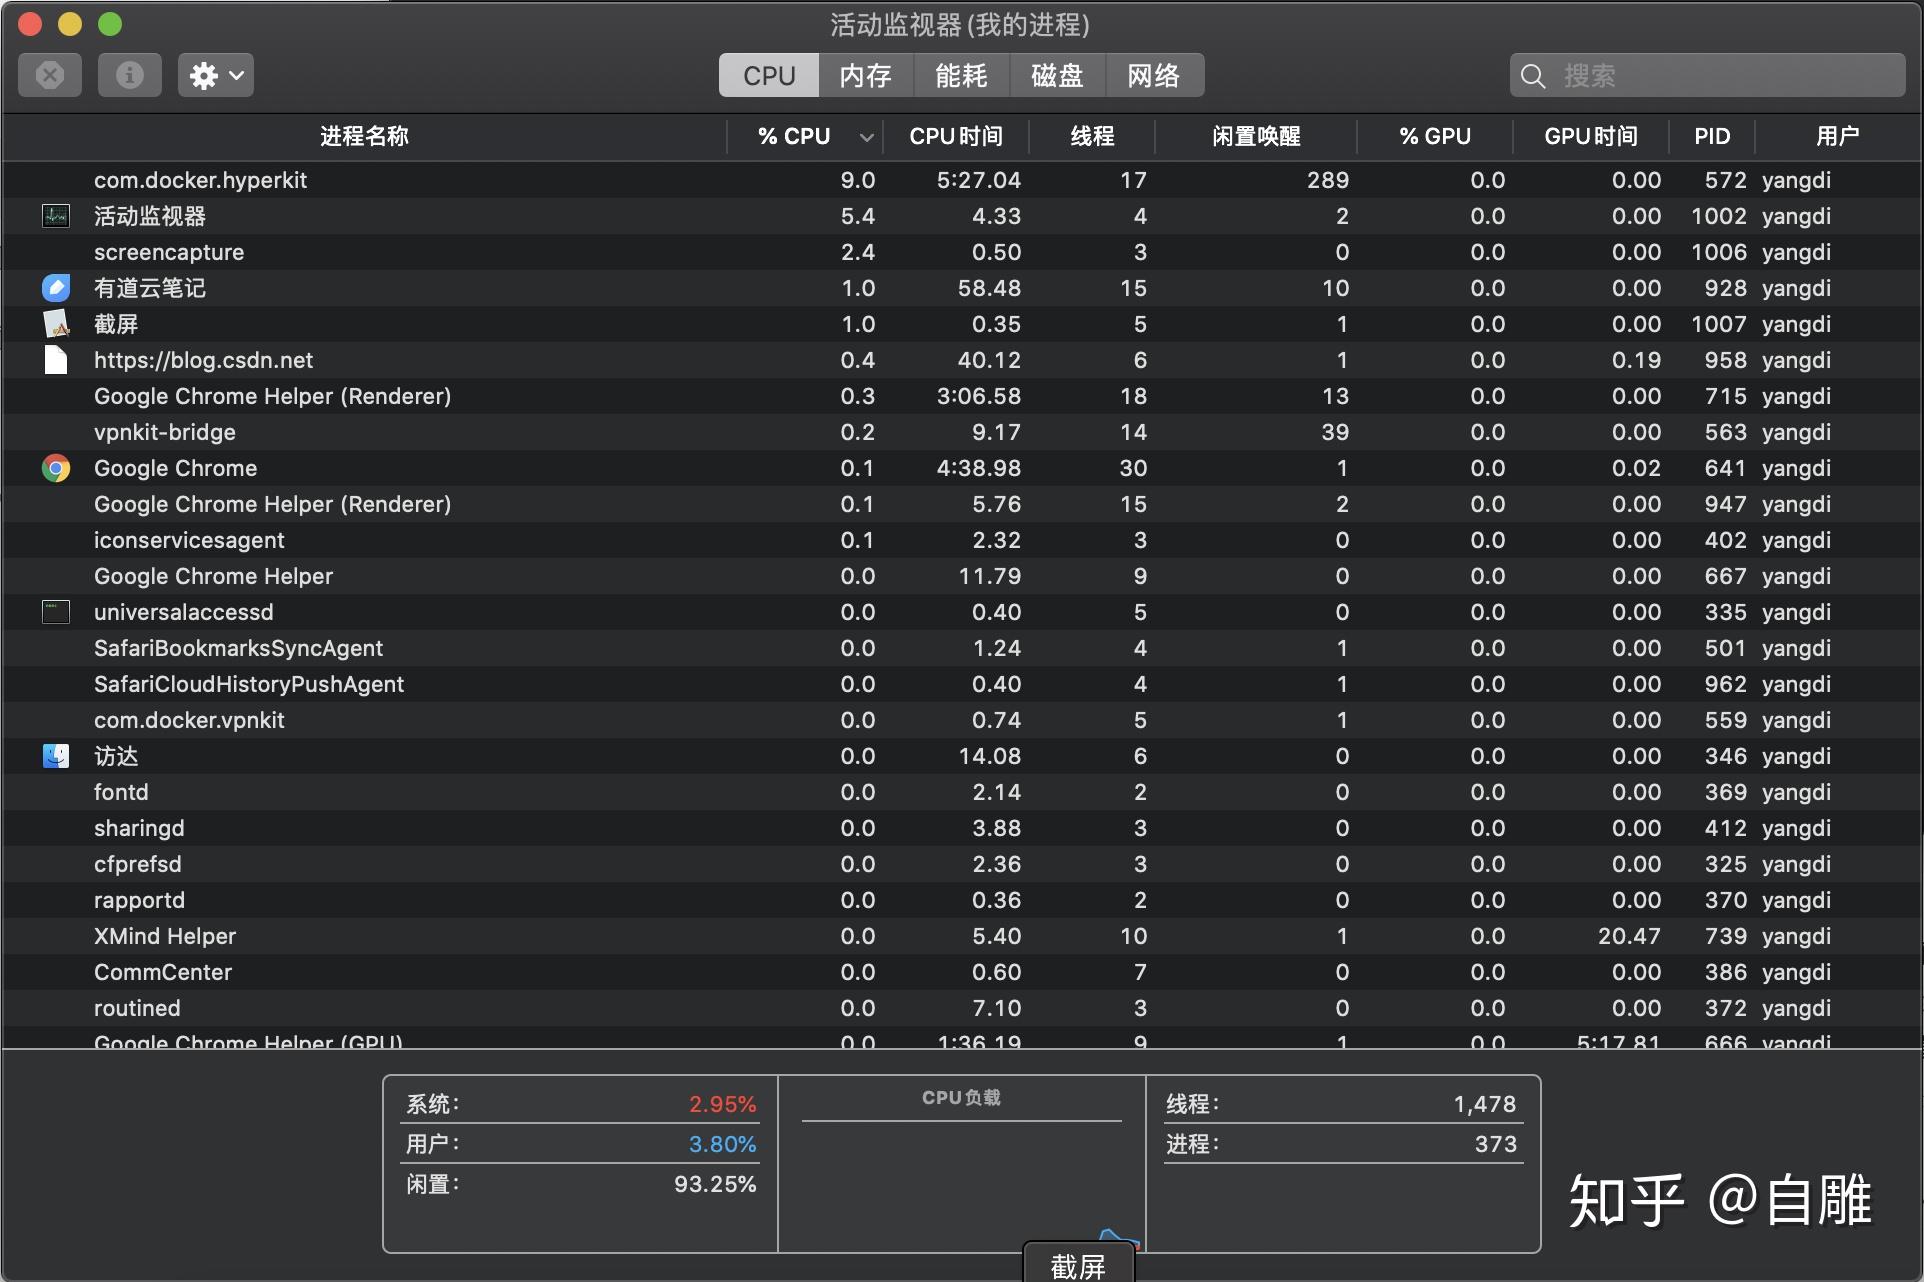Click PID 1002 cell

(x=1719, y=216)
